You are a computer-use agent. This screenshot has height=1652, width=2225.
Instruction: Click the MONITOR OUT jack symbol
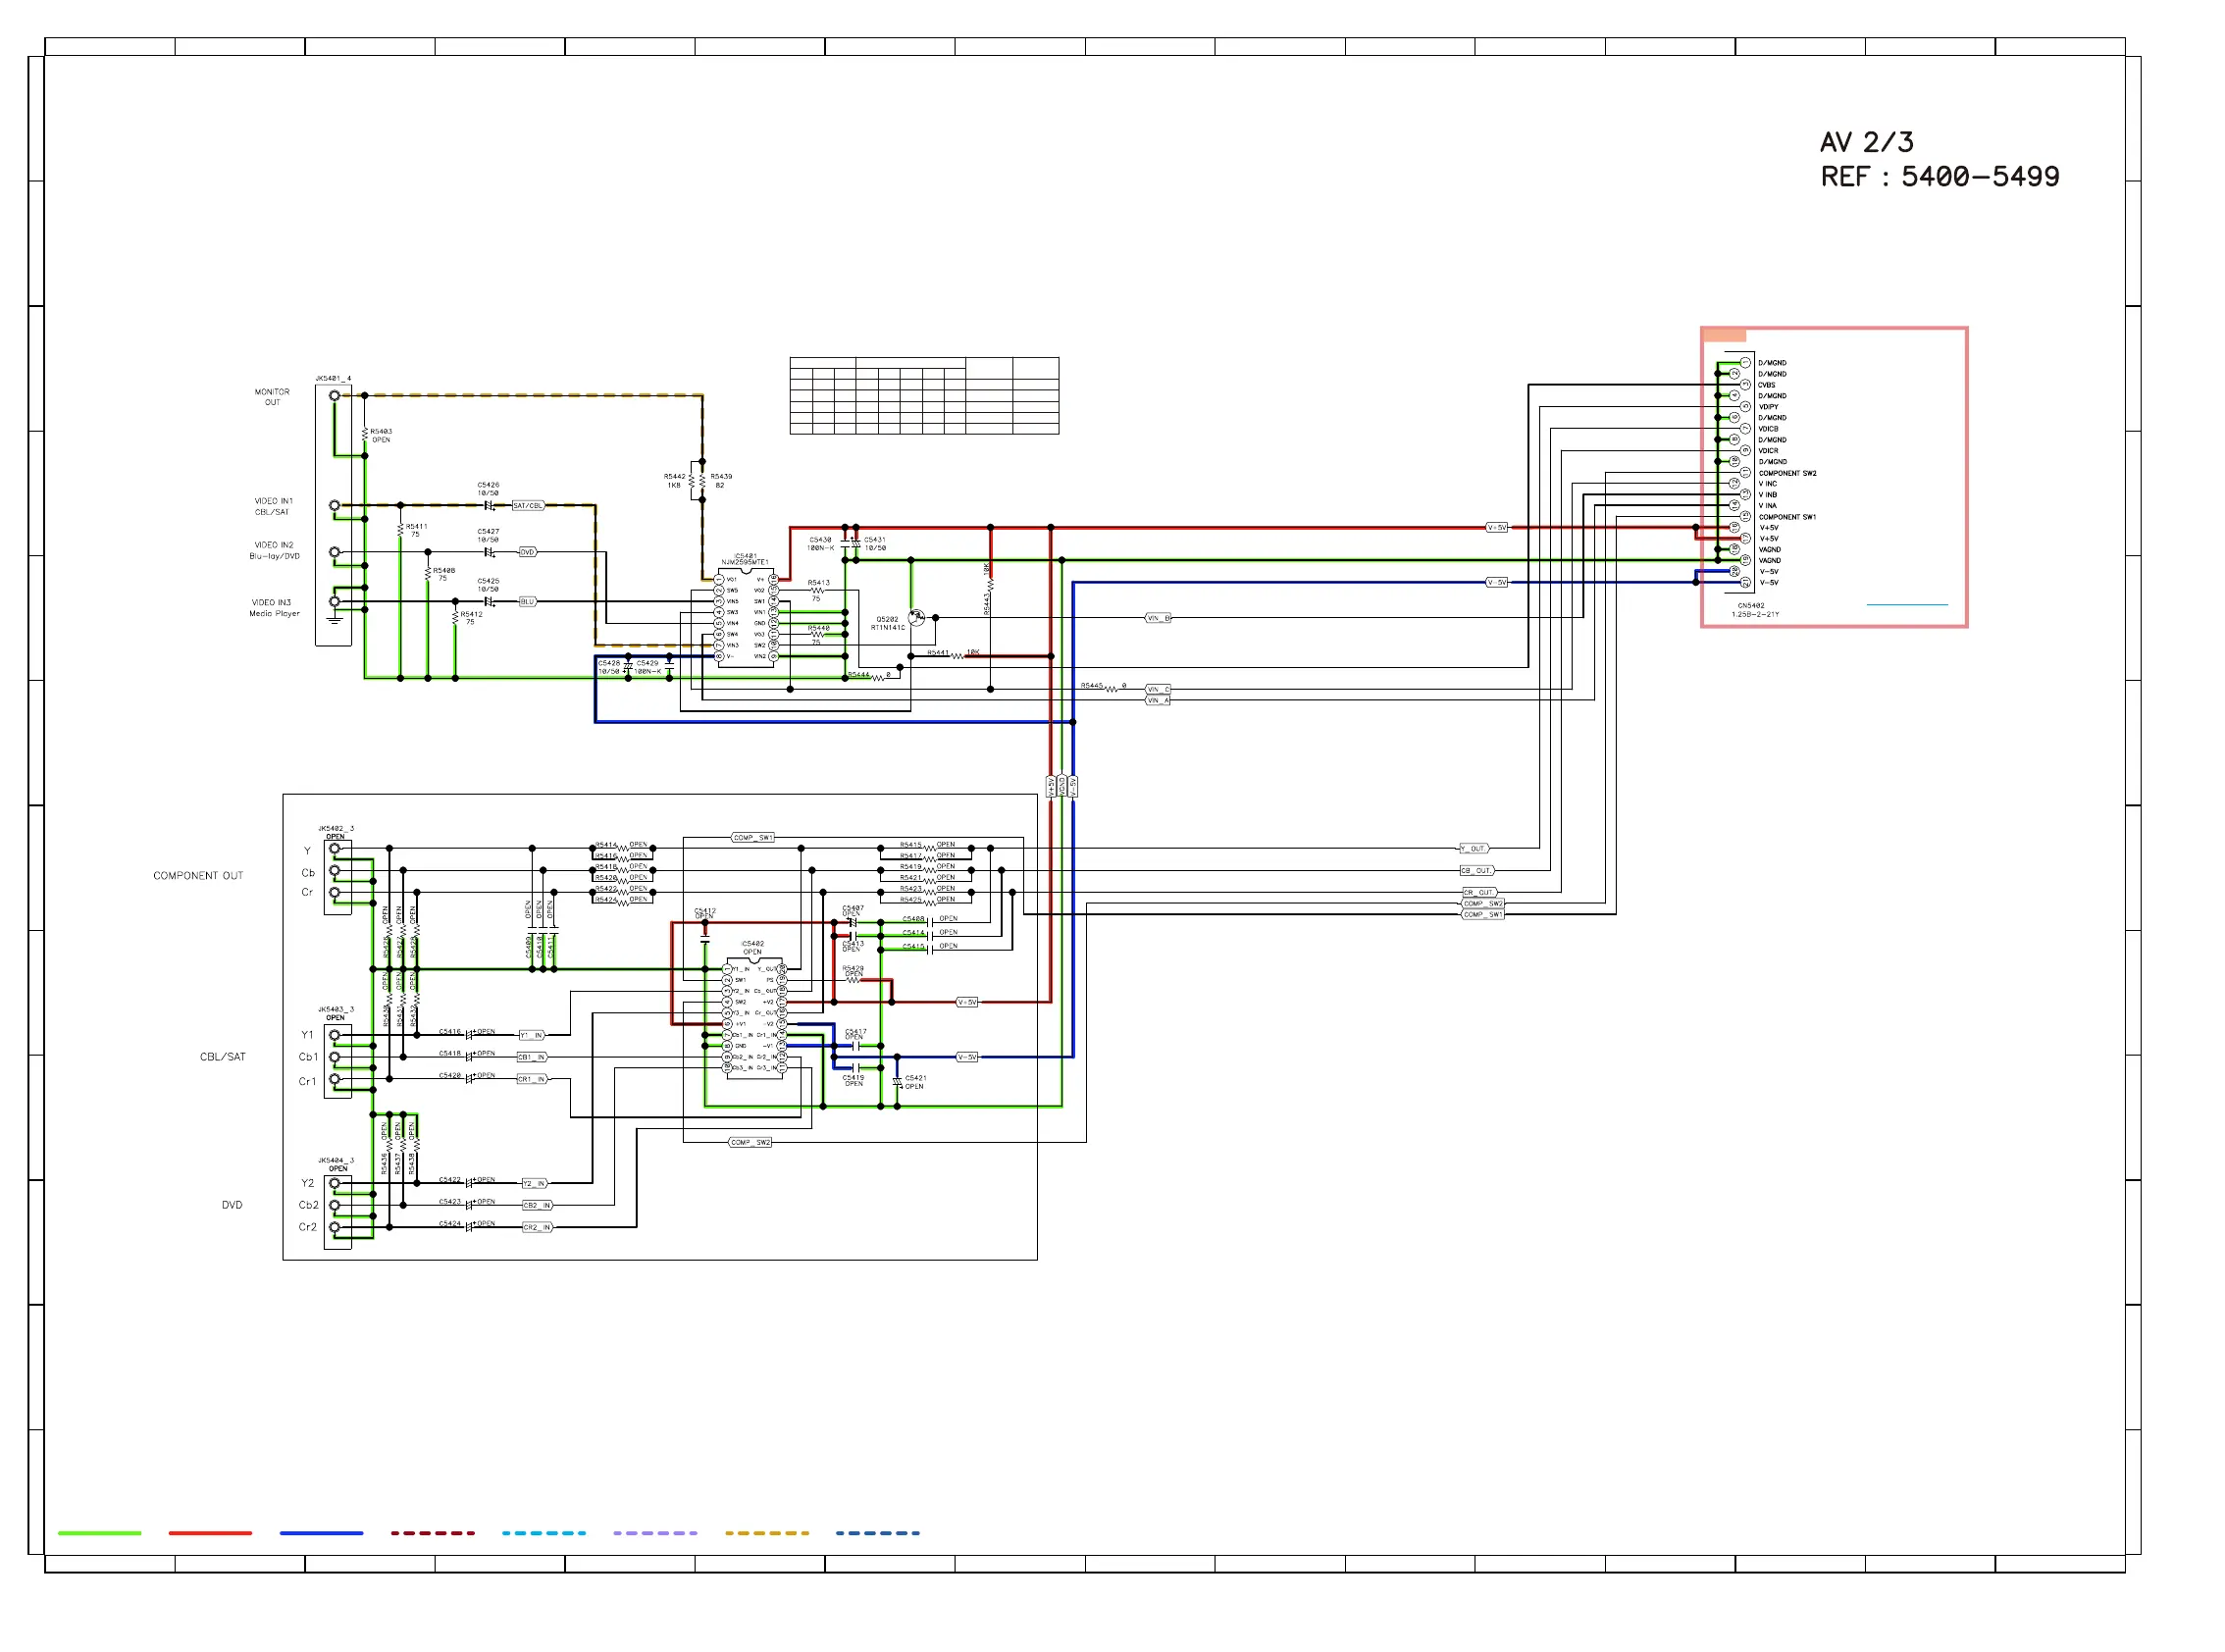coord(335,396)
